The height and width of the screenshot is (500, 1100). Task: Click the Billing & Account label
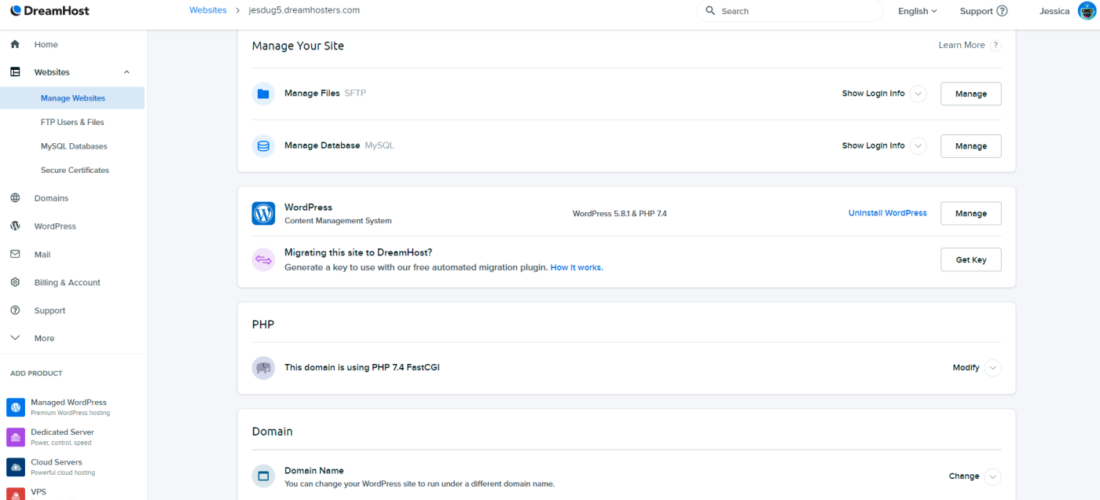coord(67,282)
